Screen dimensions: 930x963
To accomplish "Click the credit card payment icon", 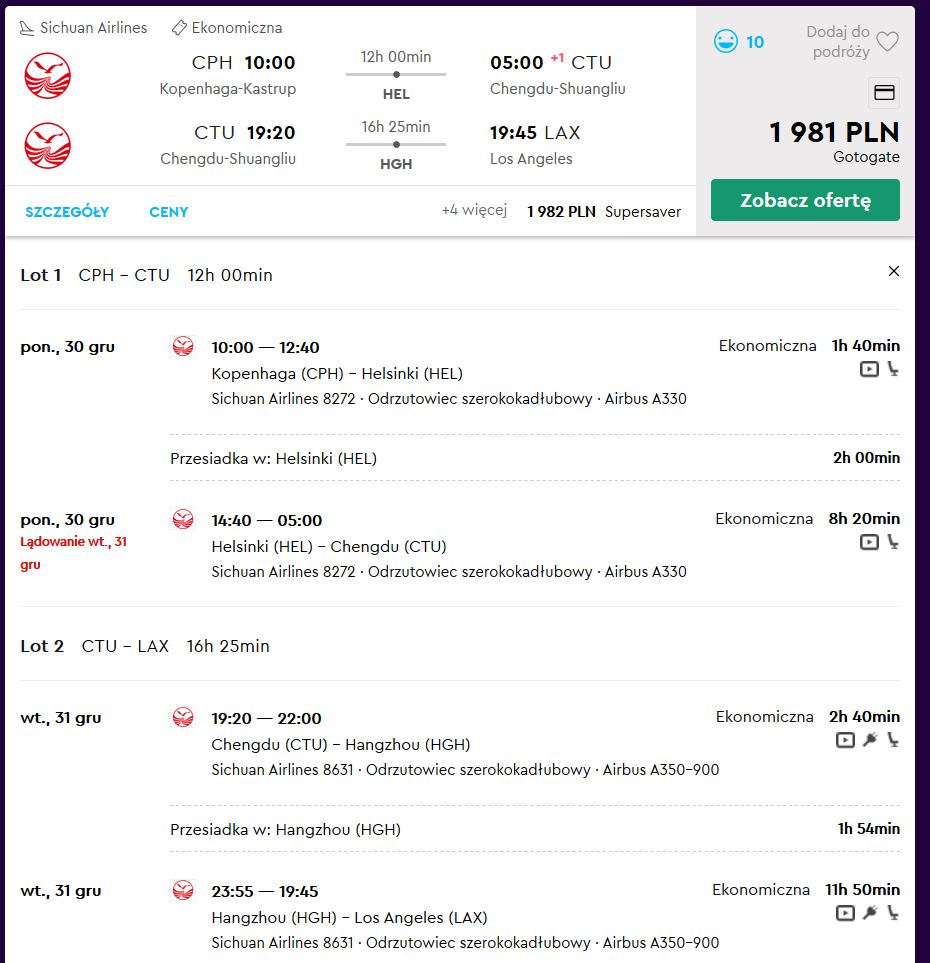I will pos(884,93).
